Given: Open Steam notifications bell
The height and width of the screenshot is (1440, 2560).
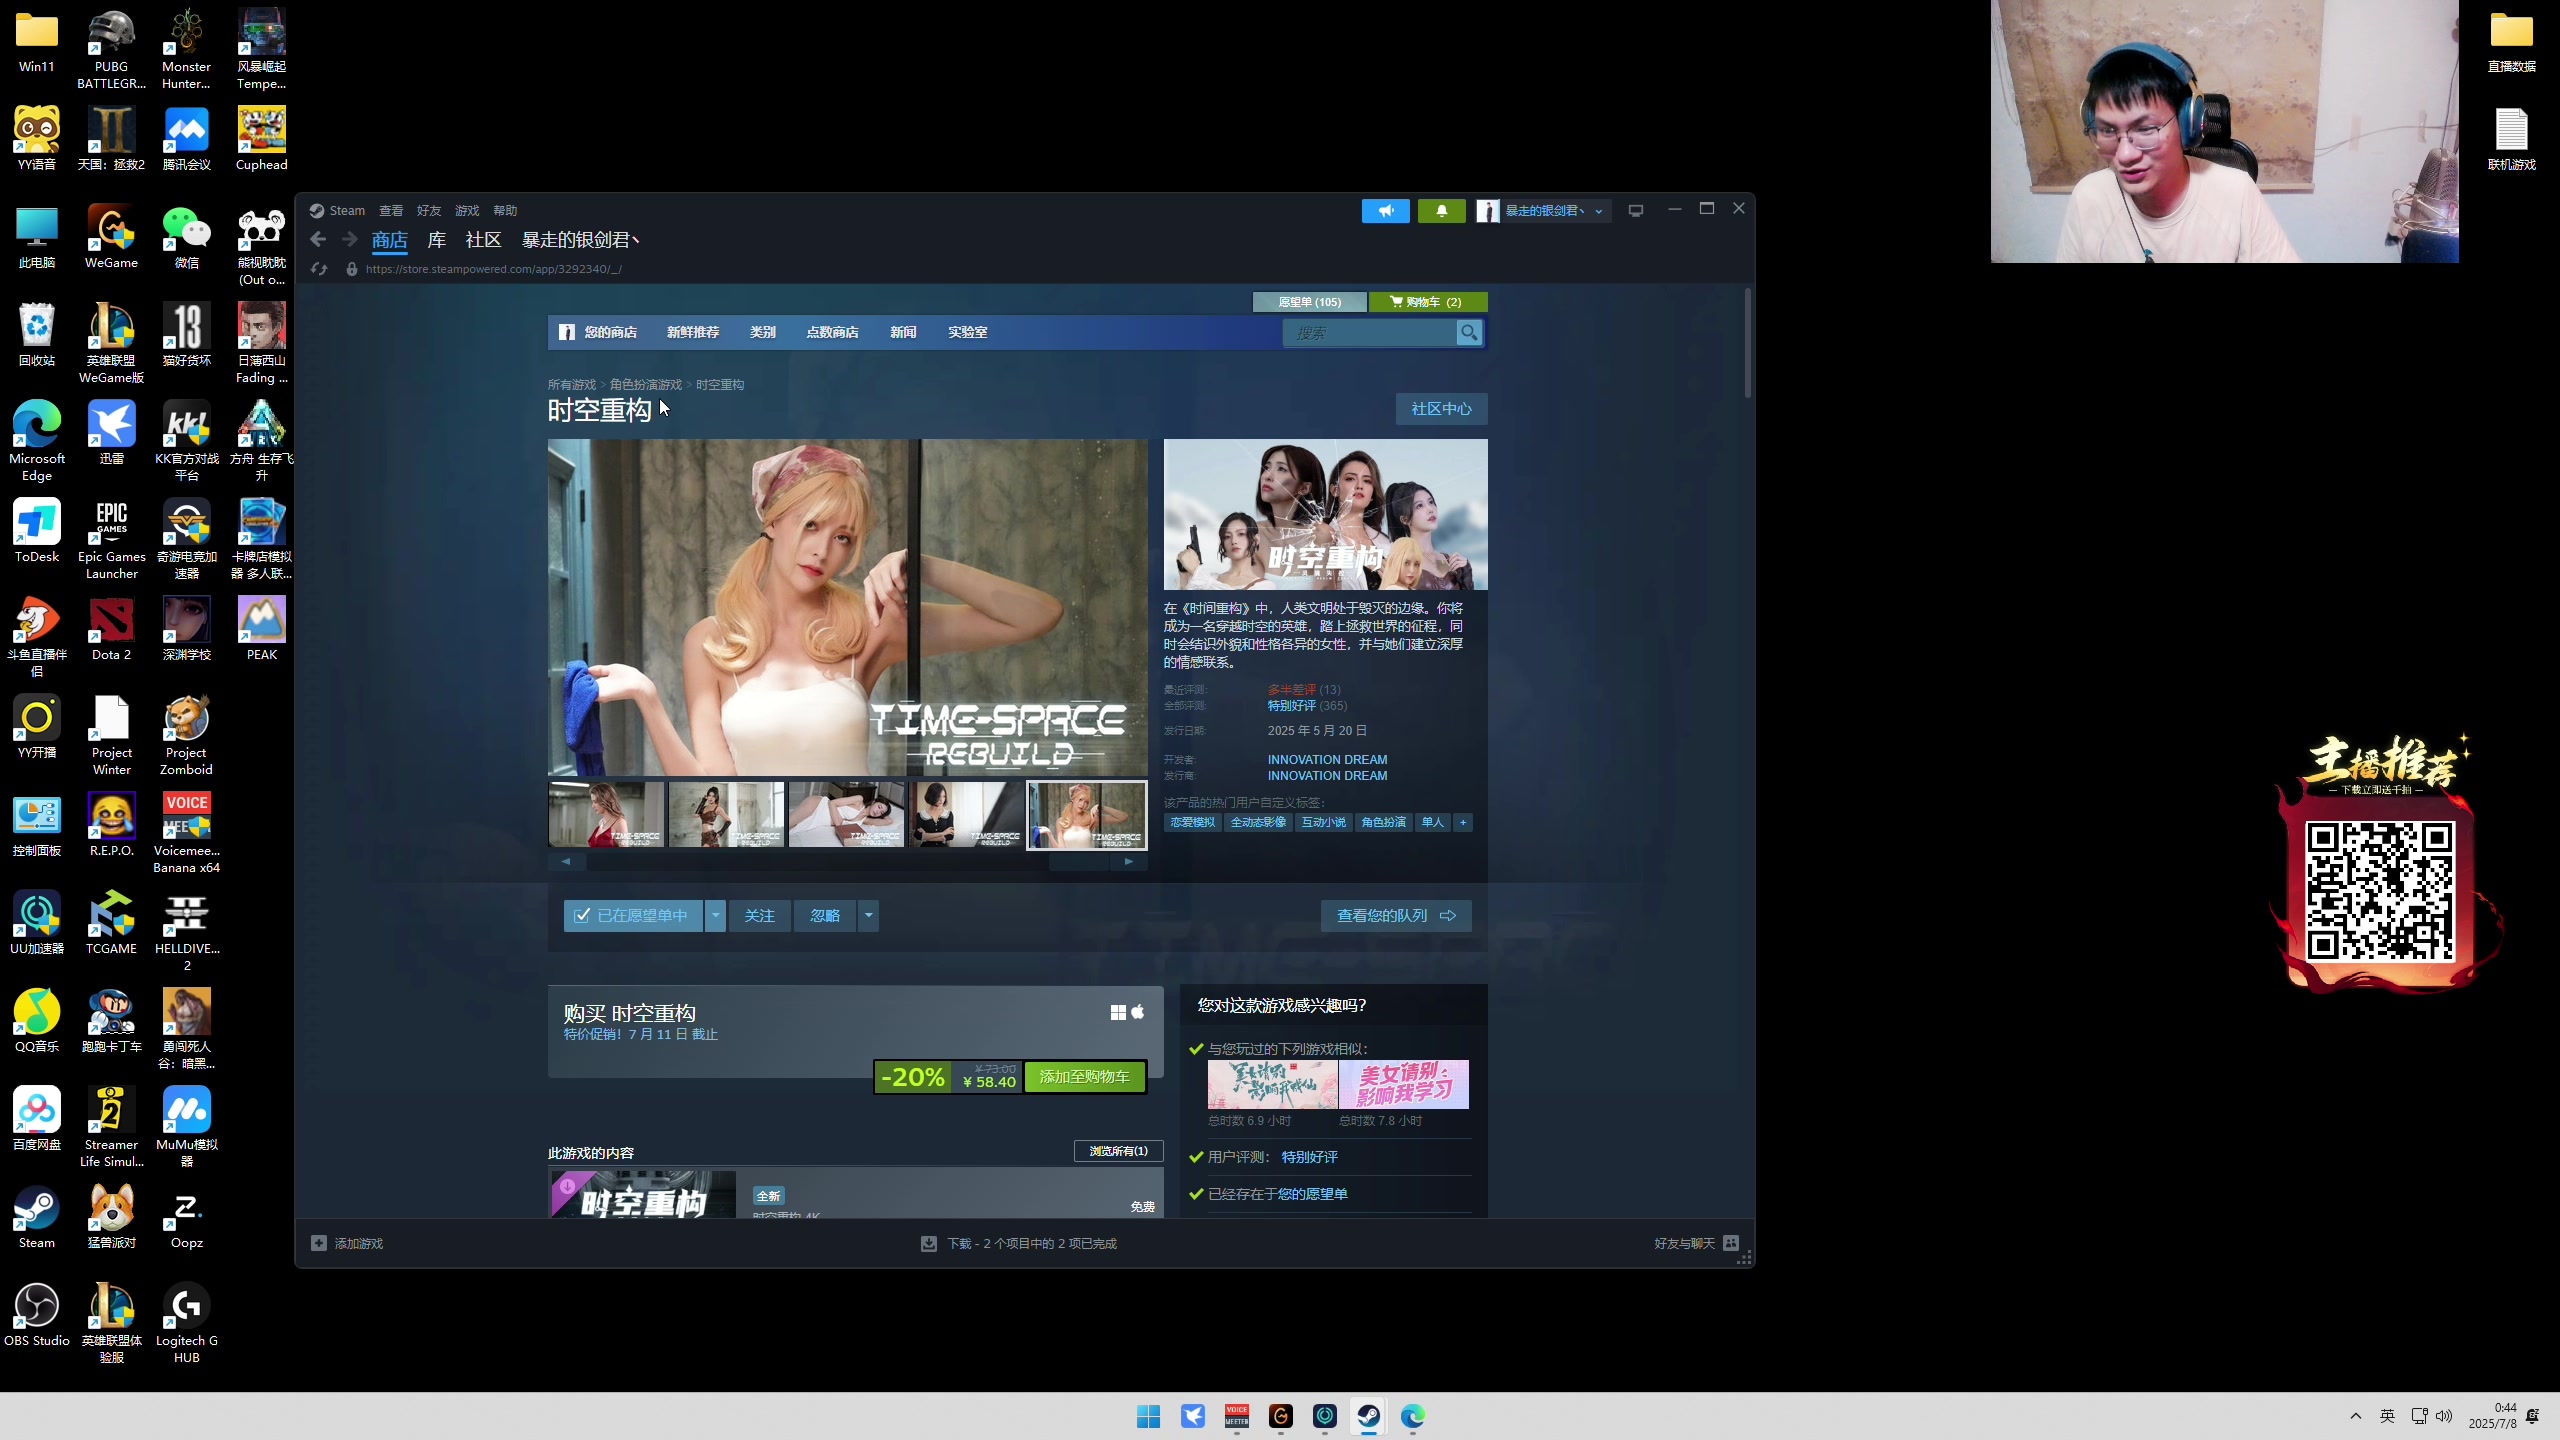Looking at the screenshot, I should click(x=1441, y=211).
